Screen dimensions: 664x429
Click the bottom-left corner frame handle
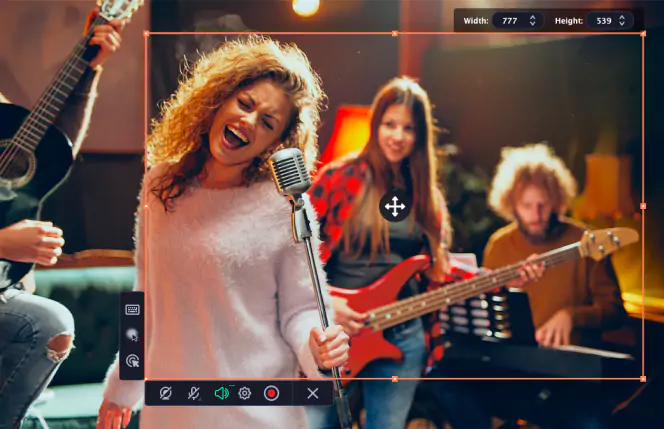click(146, 379)
